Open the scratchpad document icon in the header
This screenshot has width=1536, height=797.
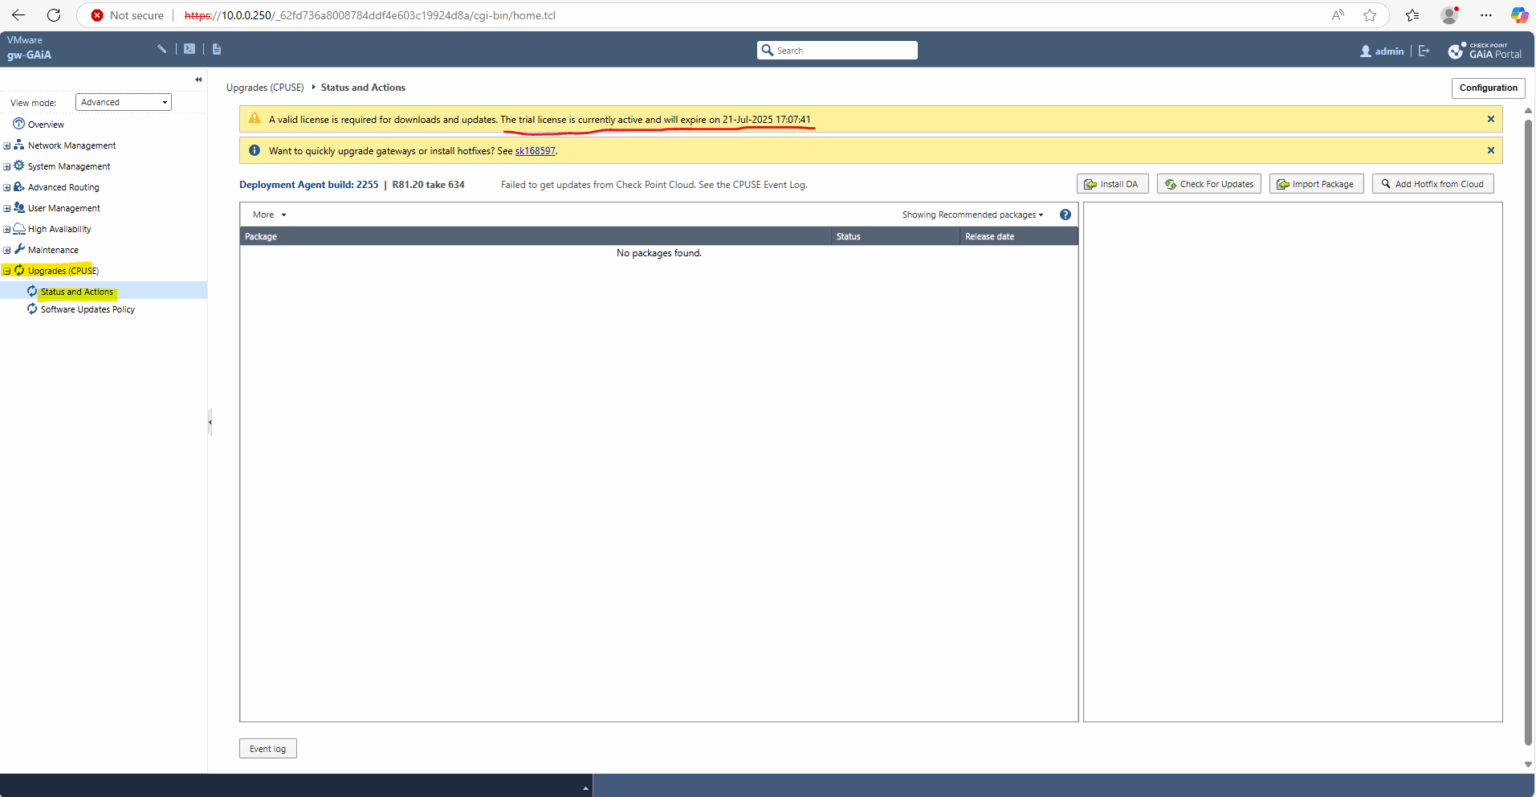coord(216,48)
